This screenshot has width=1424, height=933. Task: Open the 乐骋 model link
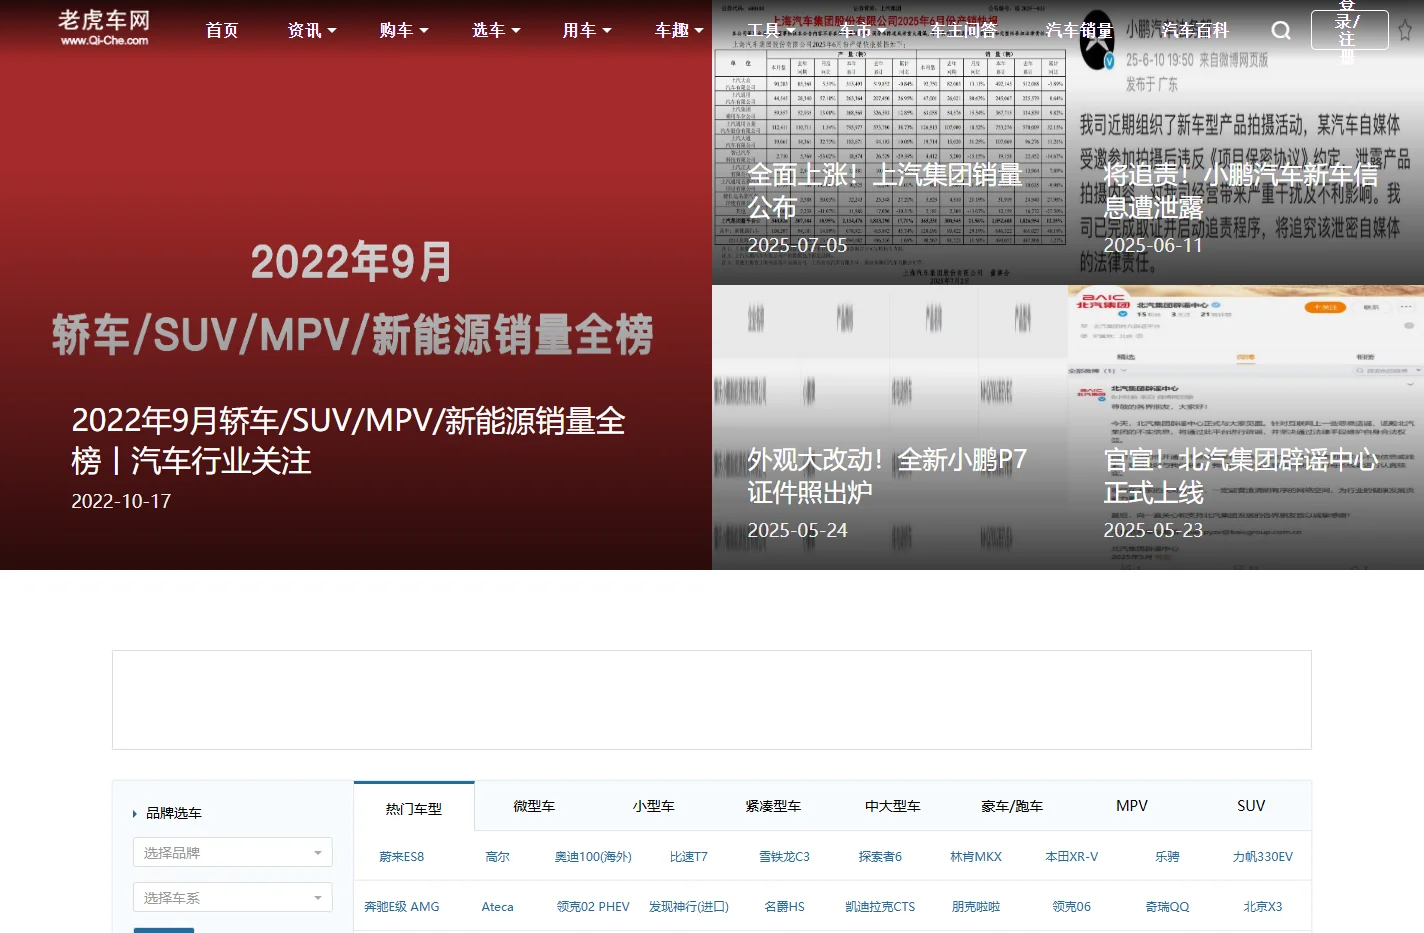click(x=1167, y=857)
